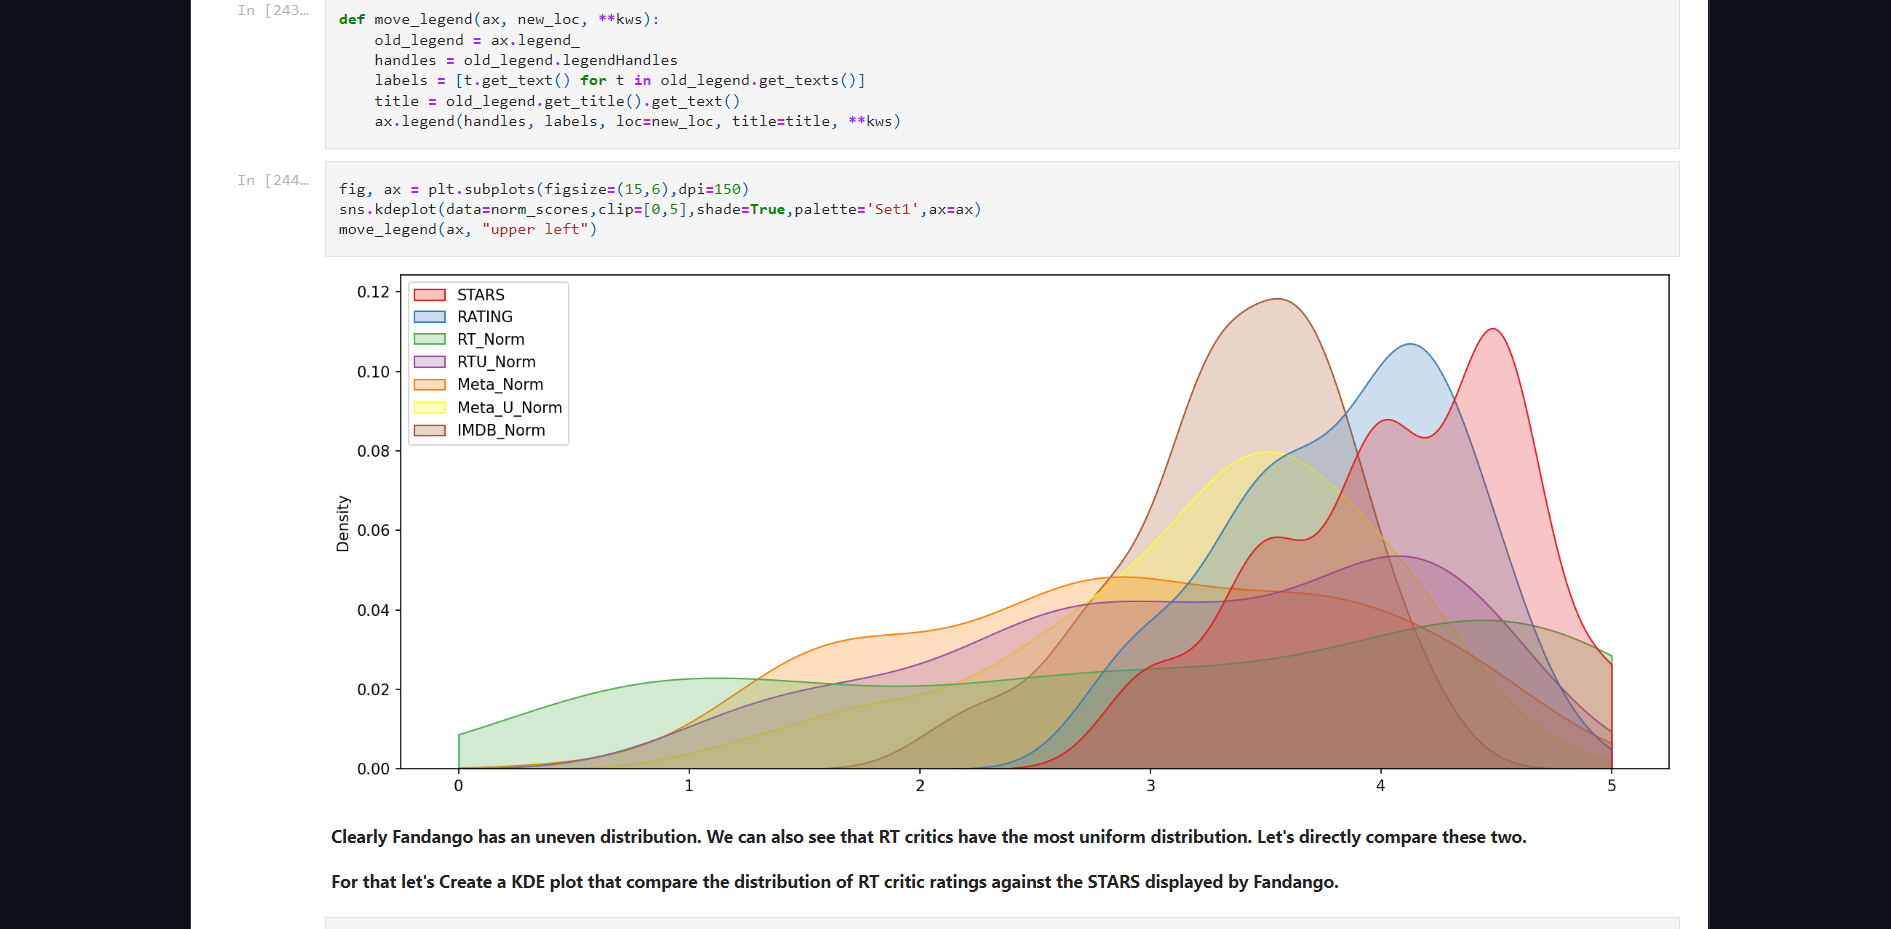The height and width of the screenshot is (929, 1891).
Task: Click the green RT_Norm legend swatch
Action: click(429, 340)
